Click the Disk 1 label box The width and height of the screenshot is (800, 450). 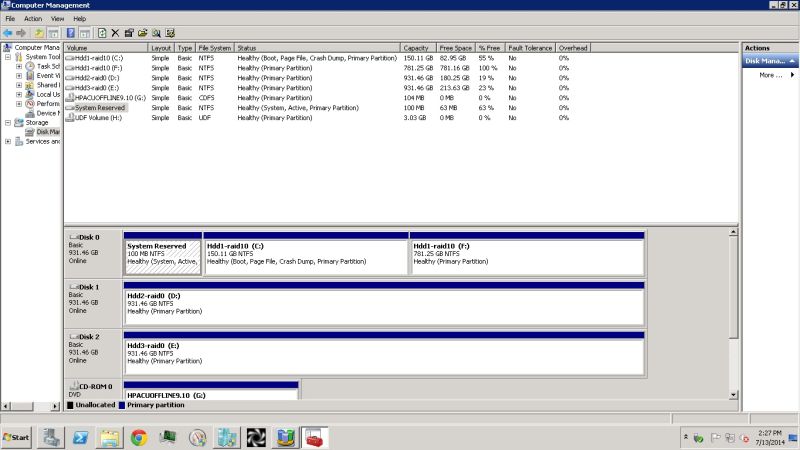pos(93,304)
